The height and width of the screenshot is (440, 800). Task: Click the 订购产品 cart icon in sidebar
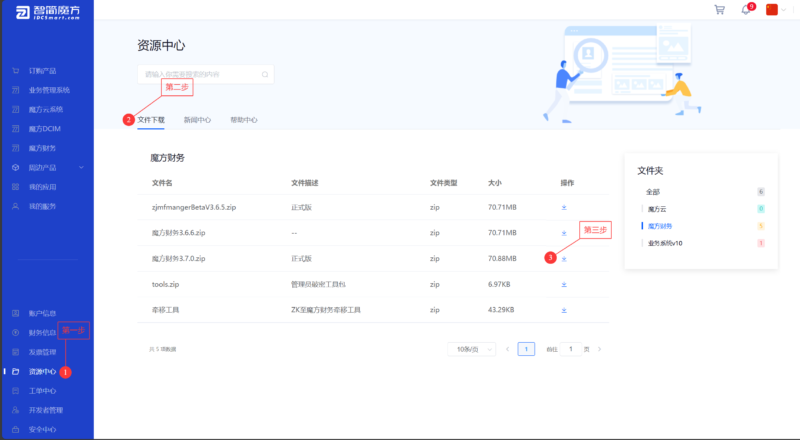pos(16,70)
